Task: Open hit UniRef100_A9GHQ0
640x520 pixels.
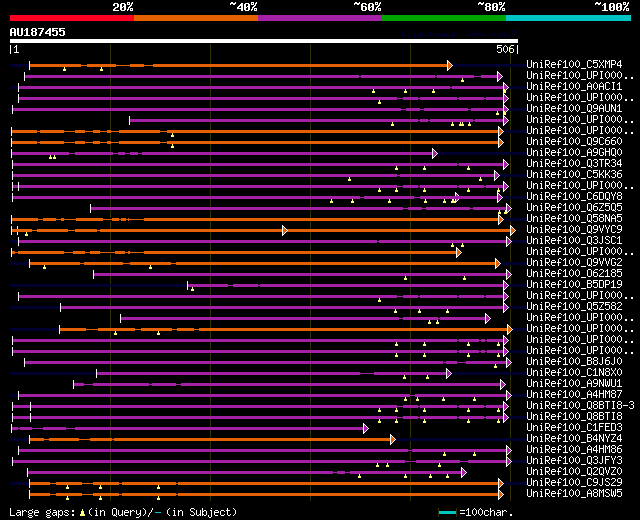Action: 574,153
